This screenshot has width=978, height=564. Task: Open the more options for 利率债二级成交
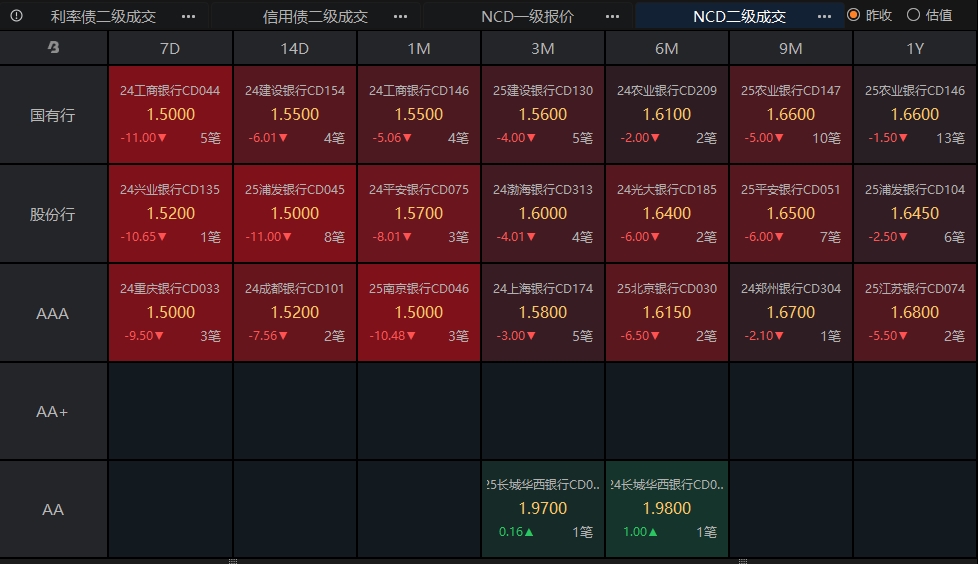[188, 16]
